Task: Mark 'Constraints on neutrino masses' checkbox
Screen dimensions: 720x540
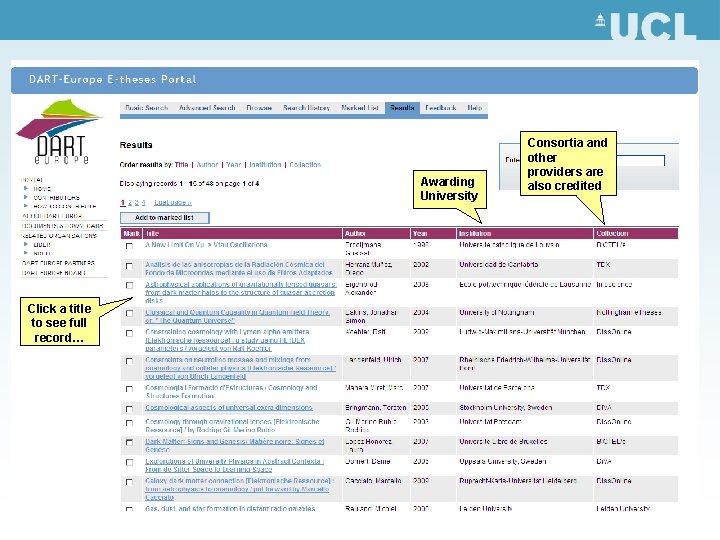Action: 129,361
